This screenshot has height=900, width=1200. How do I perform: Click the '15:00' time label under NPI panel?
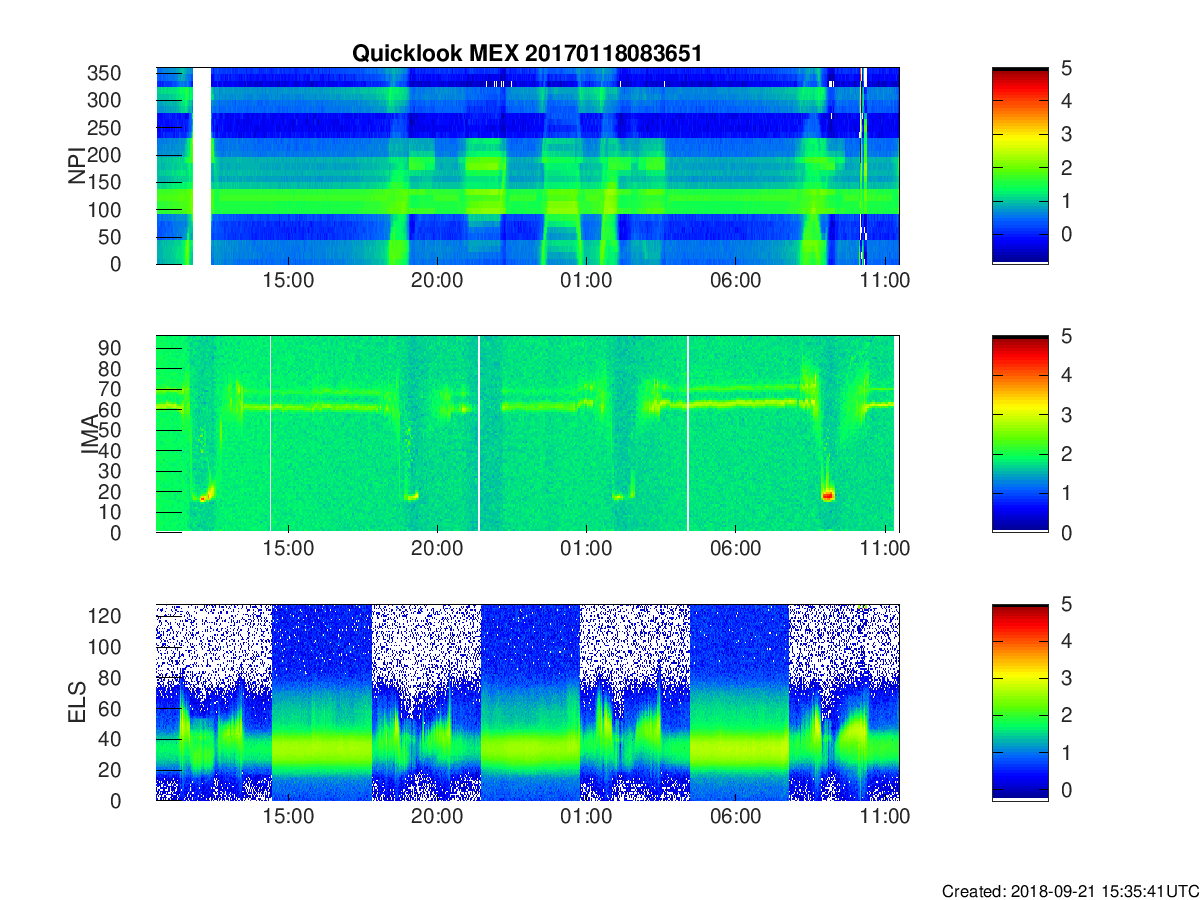click(288, 281)
